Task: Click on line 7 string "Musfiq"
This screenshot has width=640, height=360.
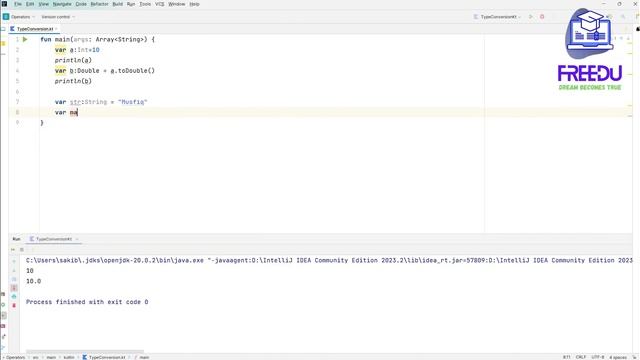Action: point(133,102)
